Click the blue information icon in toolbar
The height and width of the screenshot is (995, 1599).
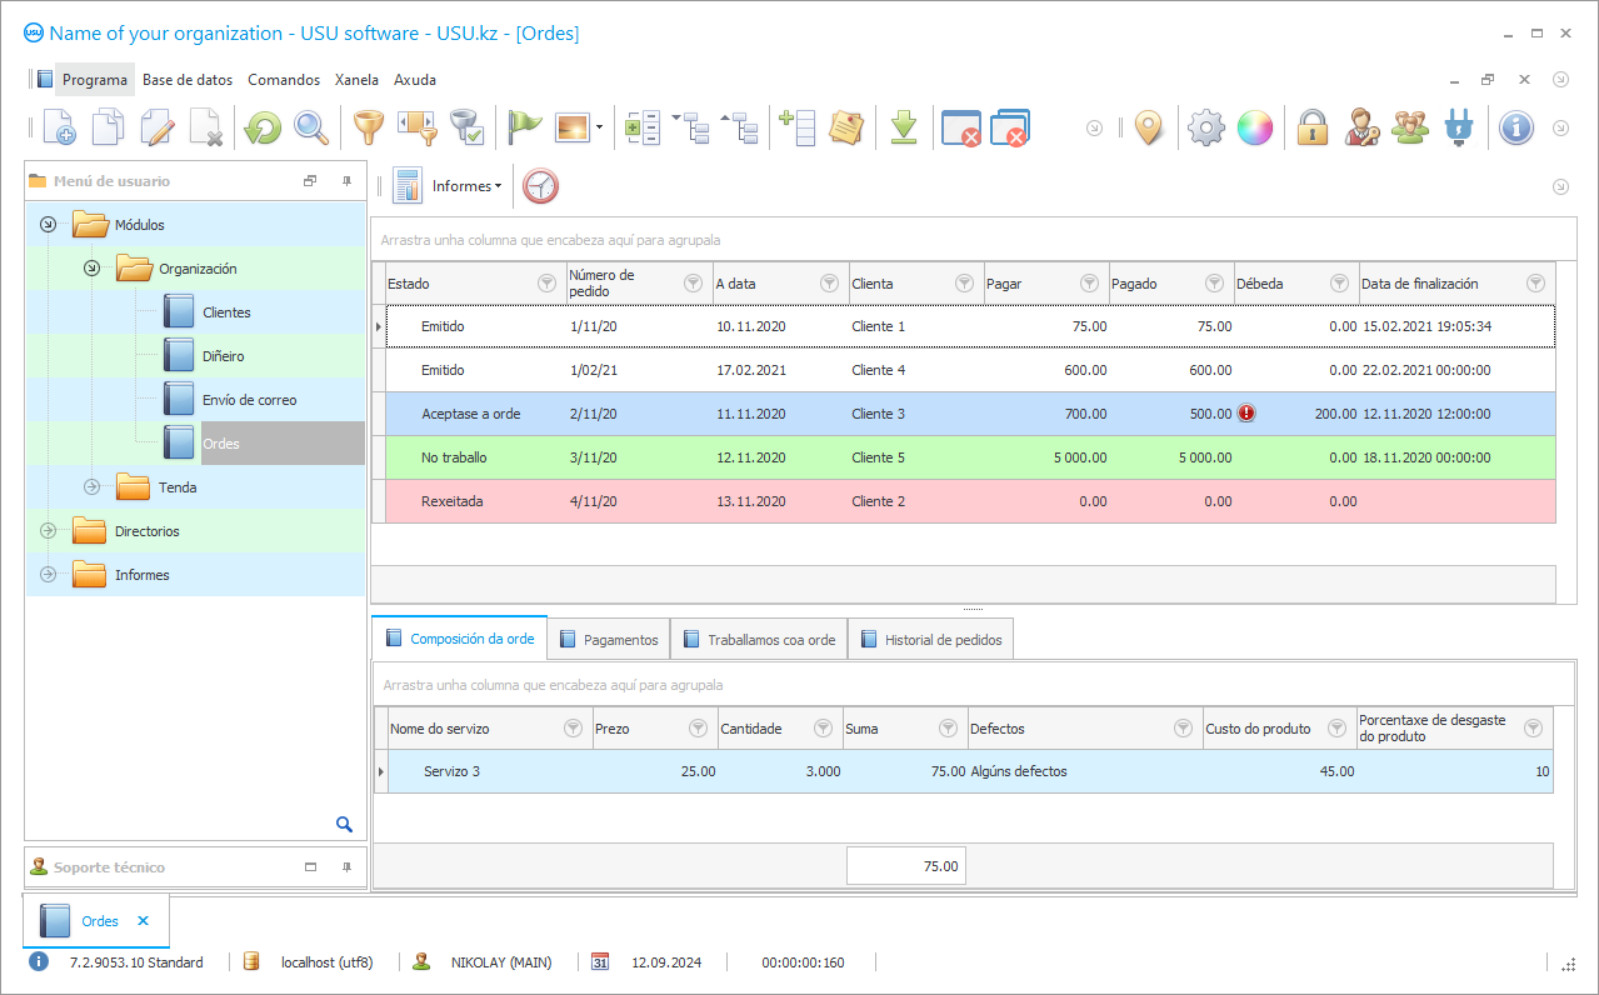coord(1516,128)
